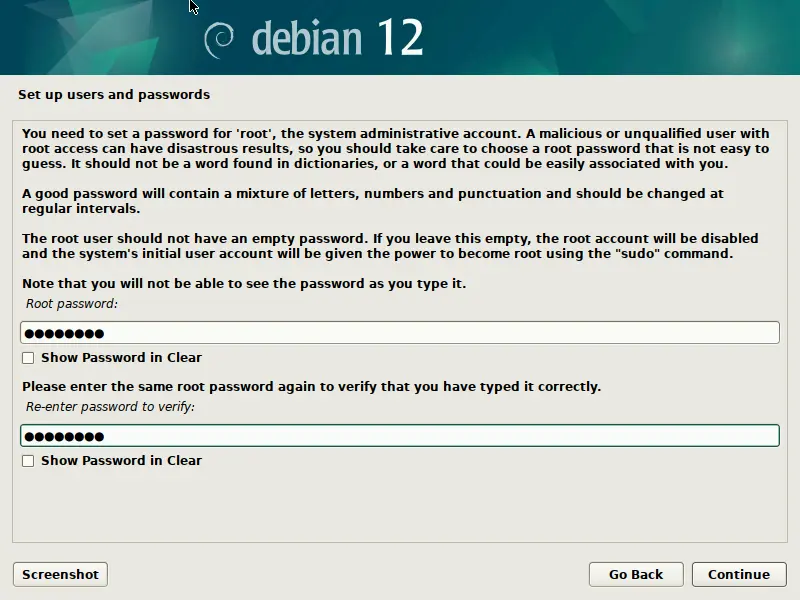Viewport: 800px width, 600px height.
Task: Tick Show Password in Clear under verify field
Action: point(28,461)
